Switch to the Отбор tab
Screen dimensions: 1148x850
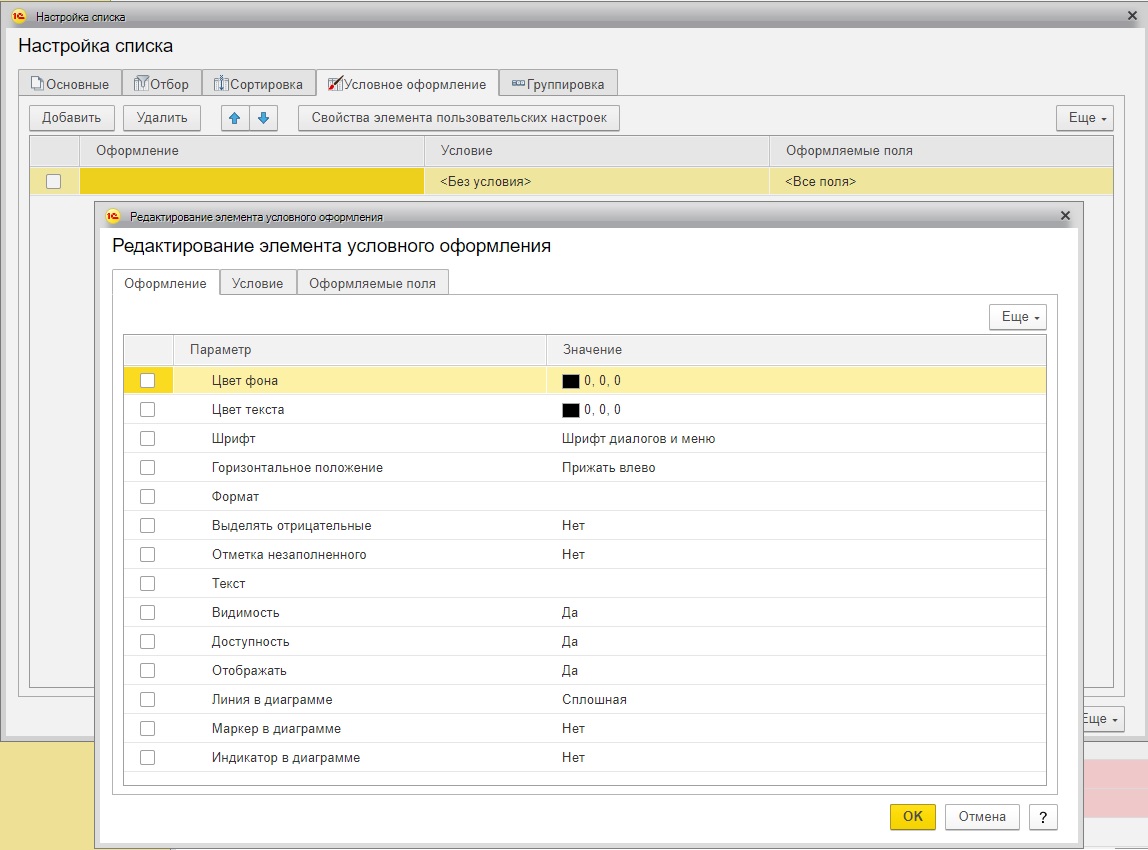click(x=161, y=84)
